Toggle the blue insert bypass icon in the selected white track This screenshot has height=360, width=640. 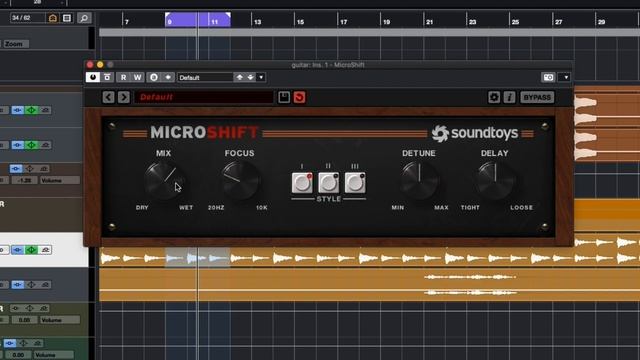point(17,250)
